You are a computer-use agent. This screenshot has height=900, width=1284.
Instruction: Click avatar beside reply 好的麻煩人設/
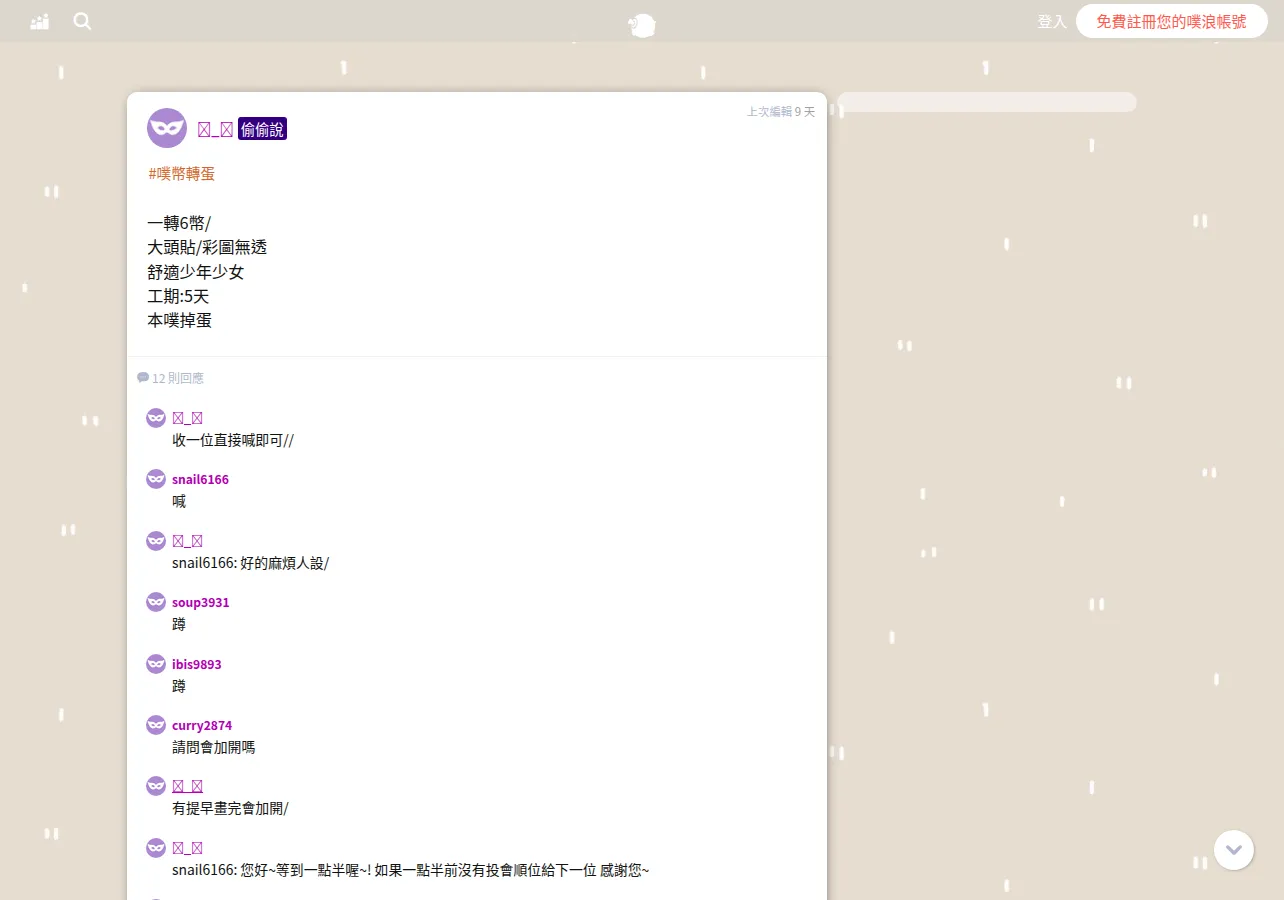[x=156, y=541]
